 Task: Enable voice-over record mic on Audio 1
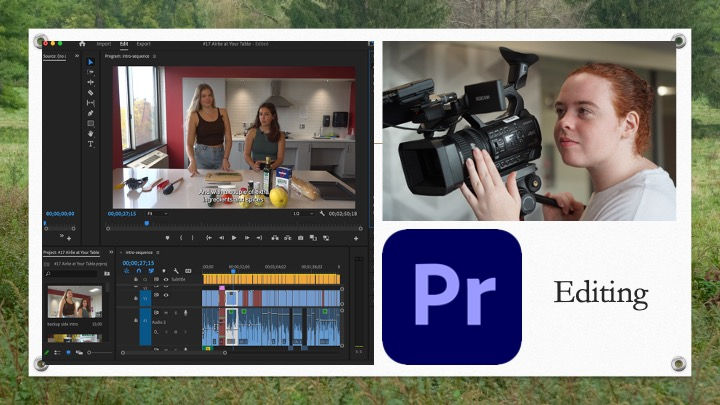pos(186,313)
